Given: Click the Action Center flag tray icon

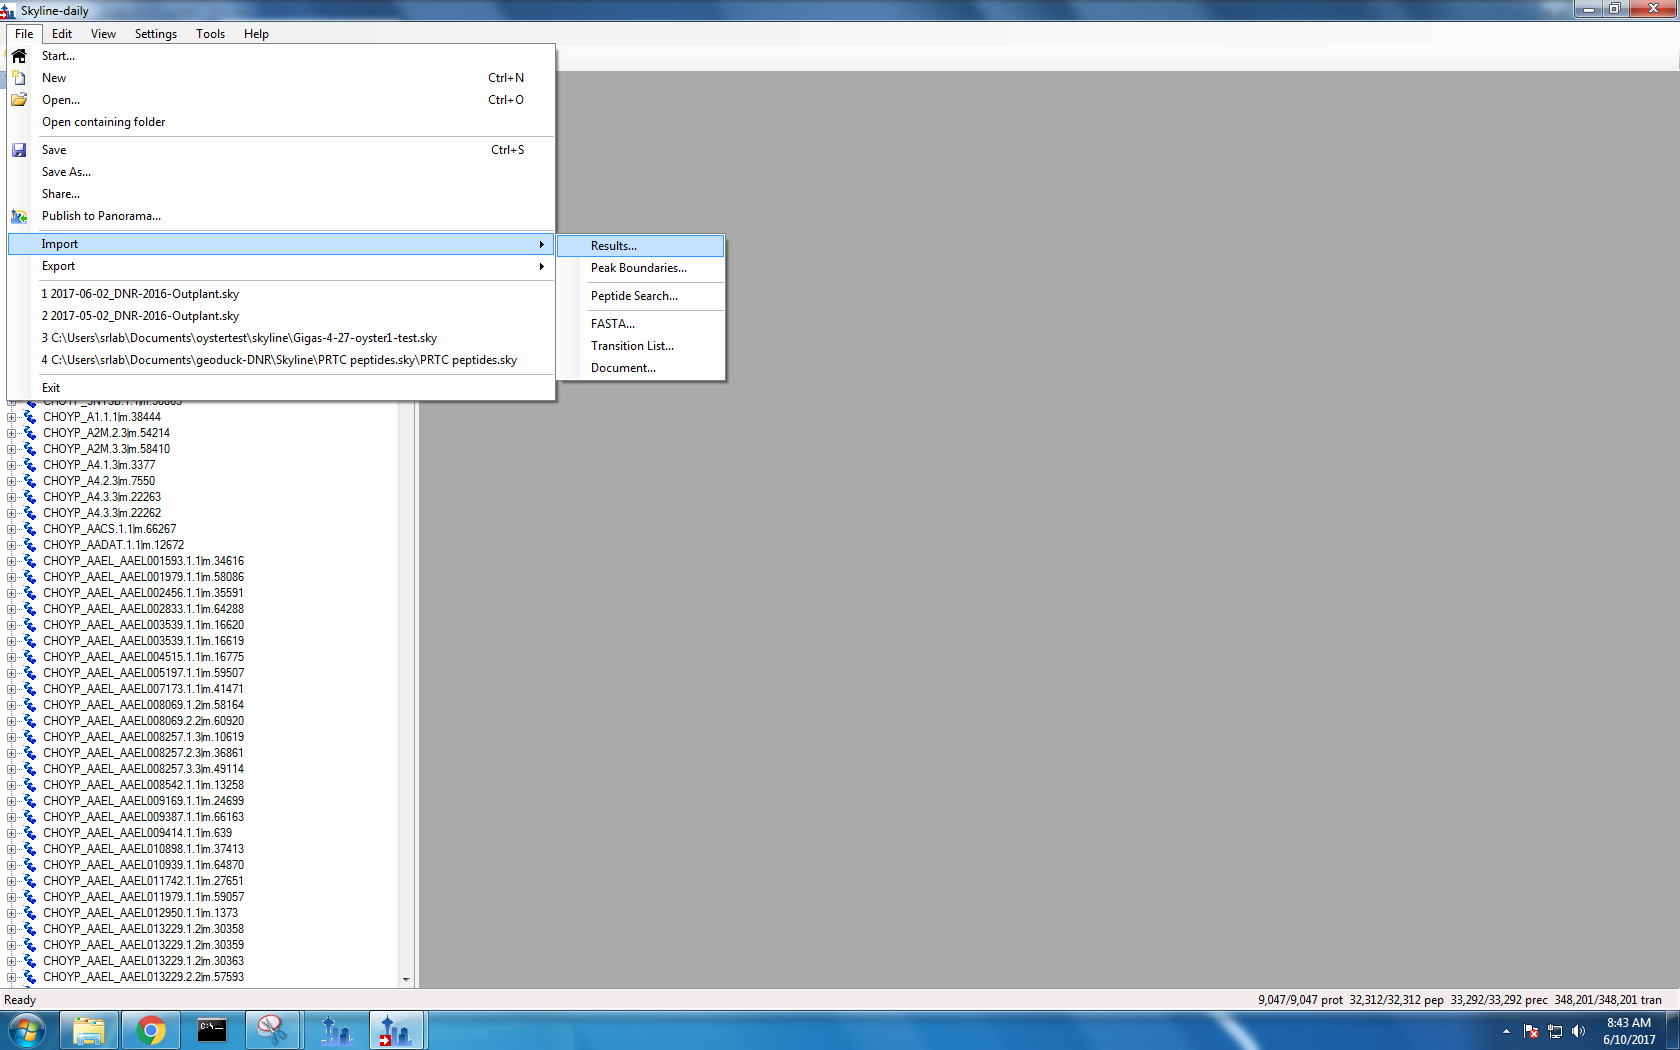Looking at the screenshot, I should coord(1531,1031).
